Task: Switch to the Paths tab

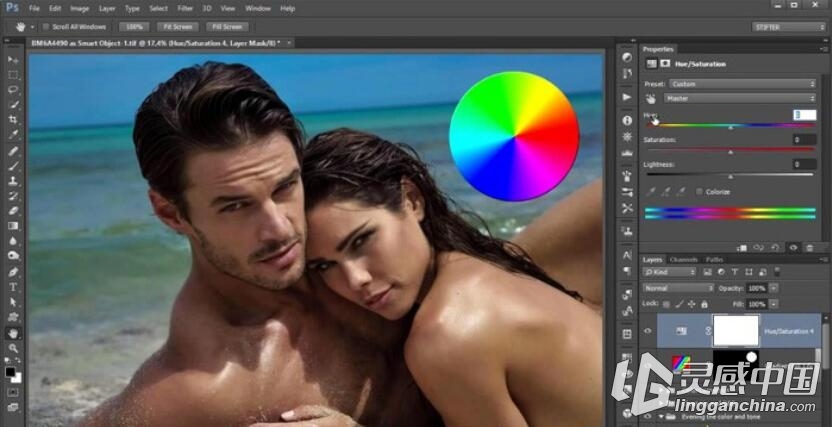Action: click(x=714, y=260)
